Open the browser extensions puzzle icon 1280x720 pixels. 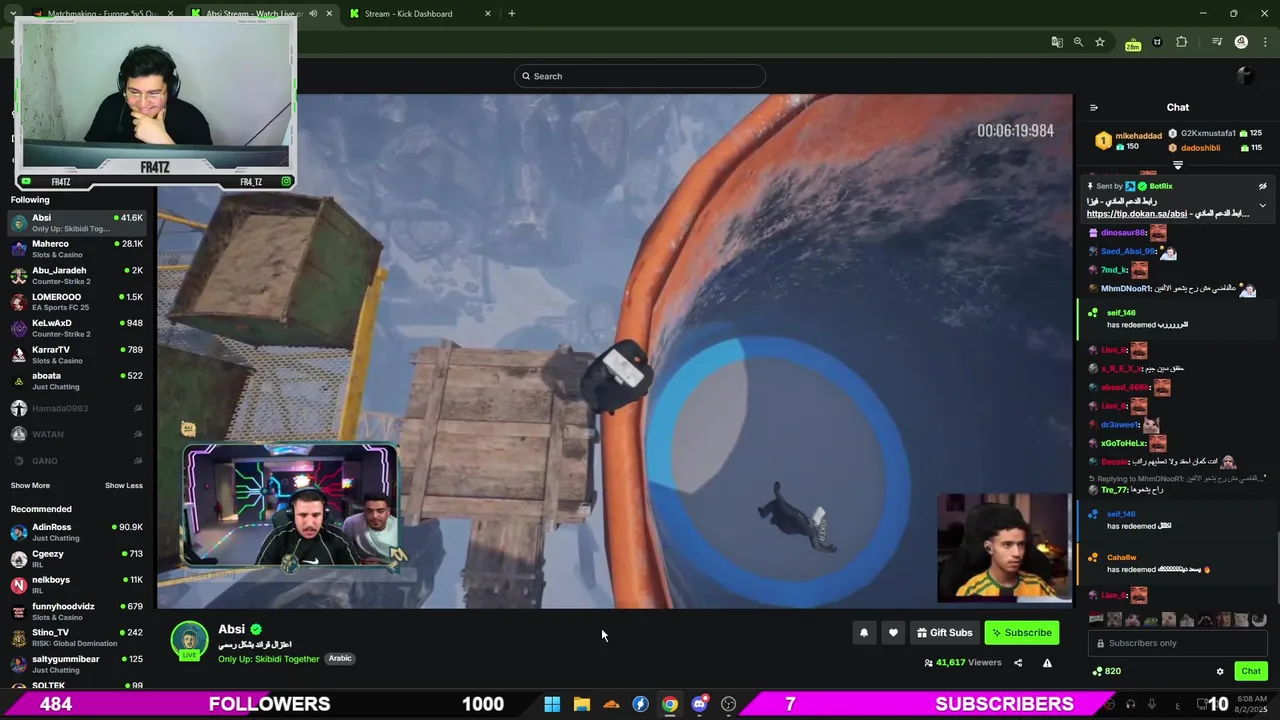point(1182,42)
